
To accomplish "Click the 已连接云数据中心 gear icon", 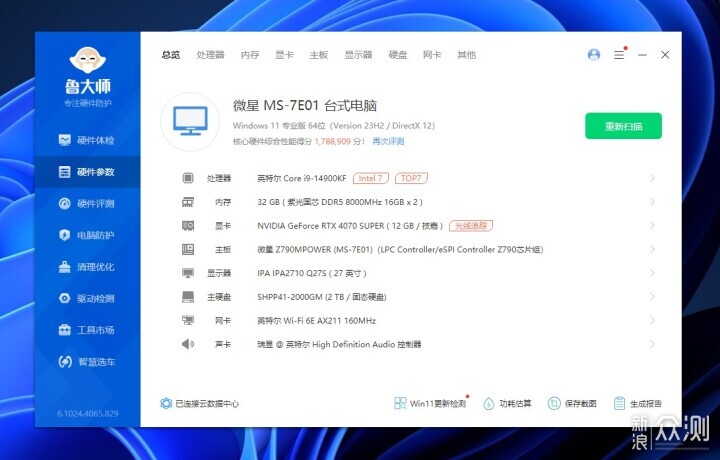I will 166,403.
